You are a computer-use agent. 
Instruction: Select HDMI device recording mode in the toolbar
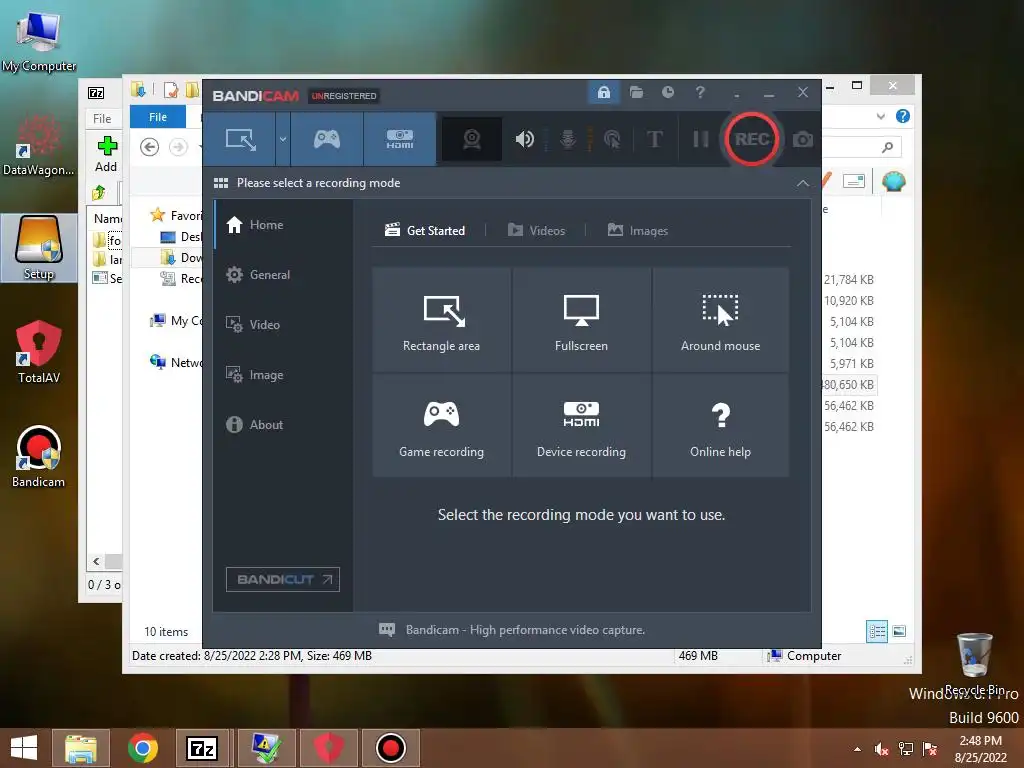point(400,139)
